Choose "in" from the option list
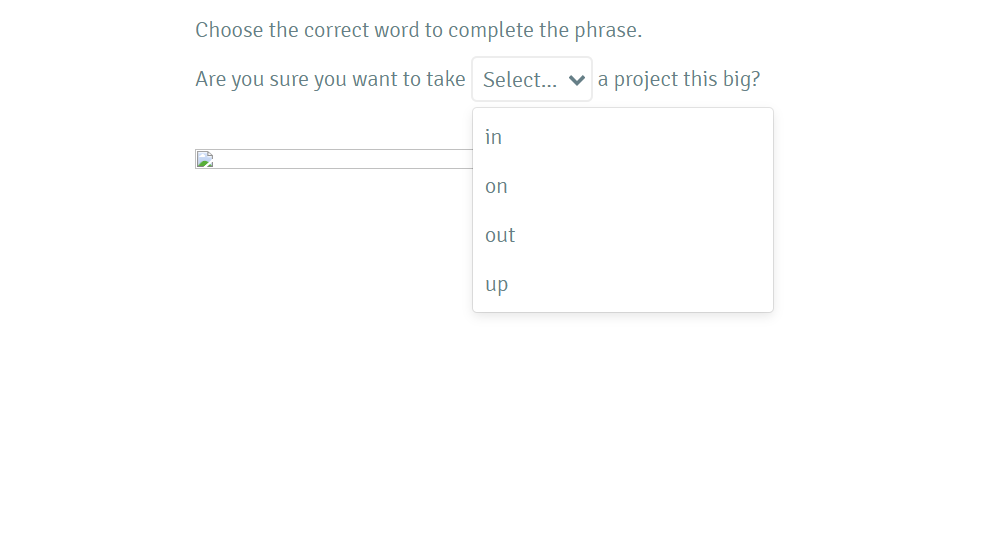This screenshot has height=544, width=994. point(494,137)
